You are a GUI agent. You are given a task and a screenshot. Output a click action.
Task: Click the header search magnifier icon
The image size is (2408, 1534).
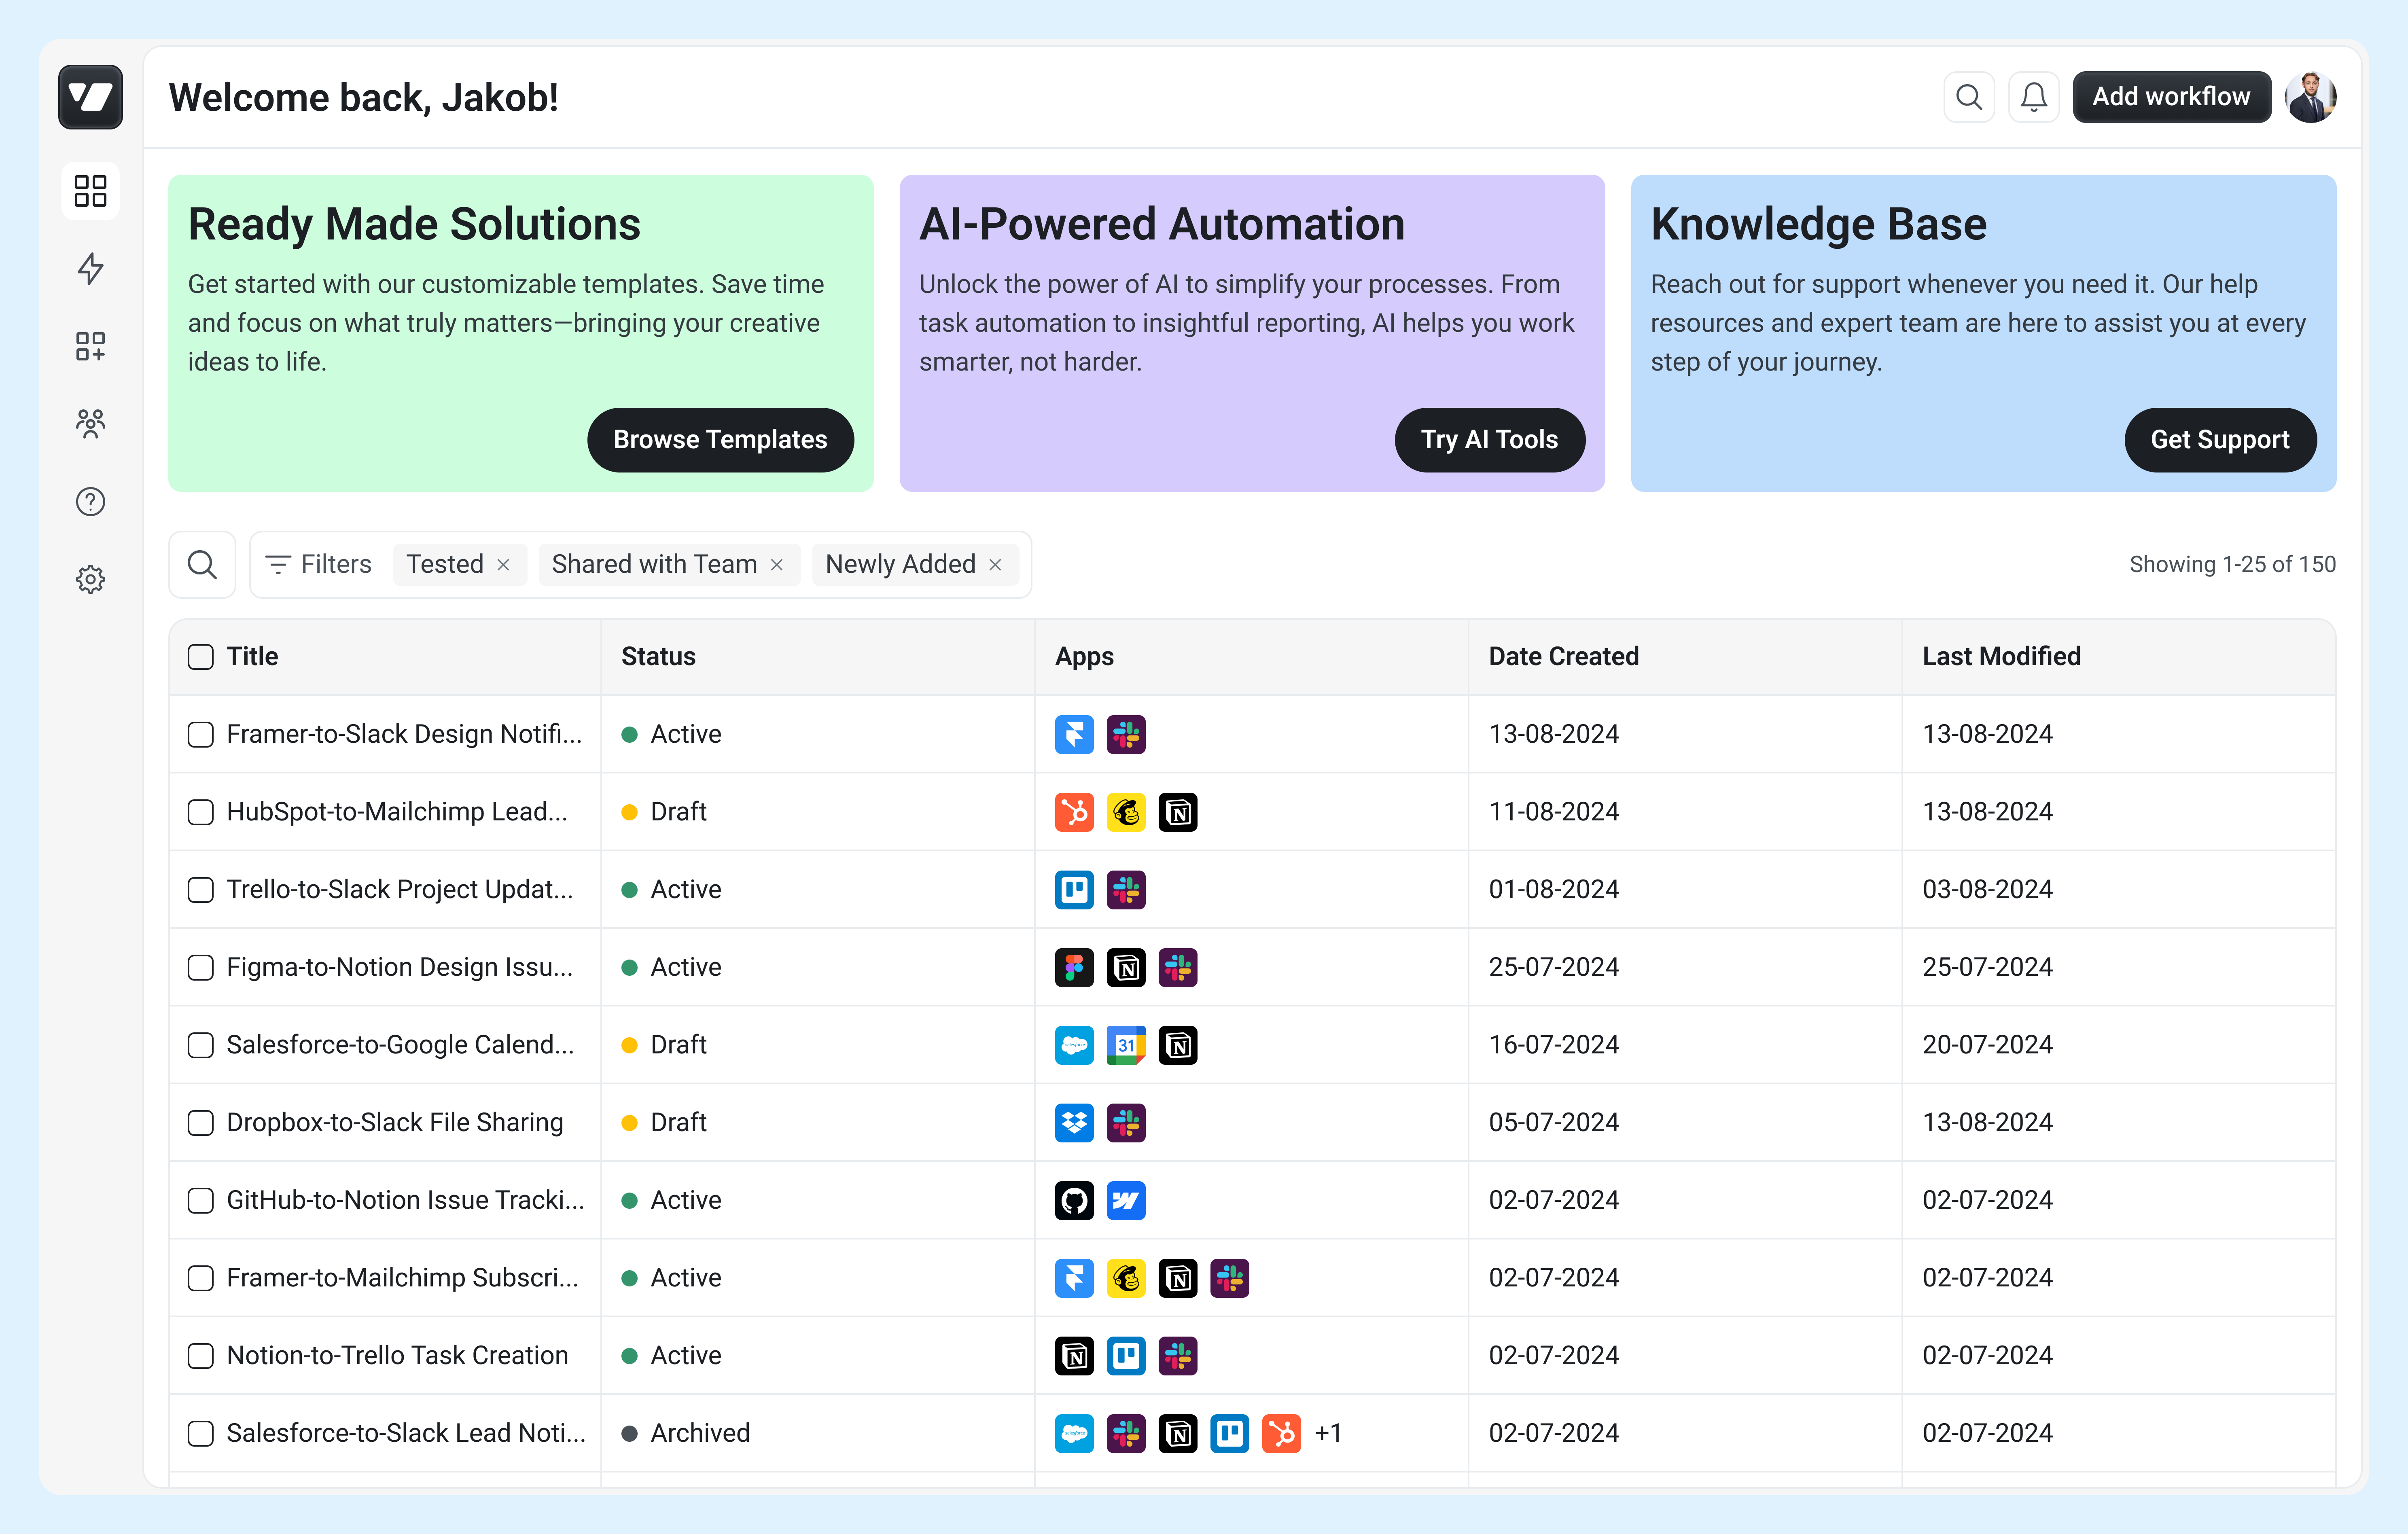[x=1968, y=97]
